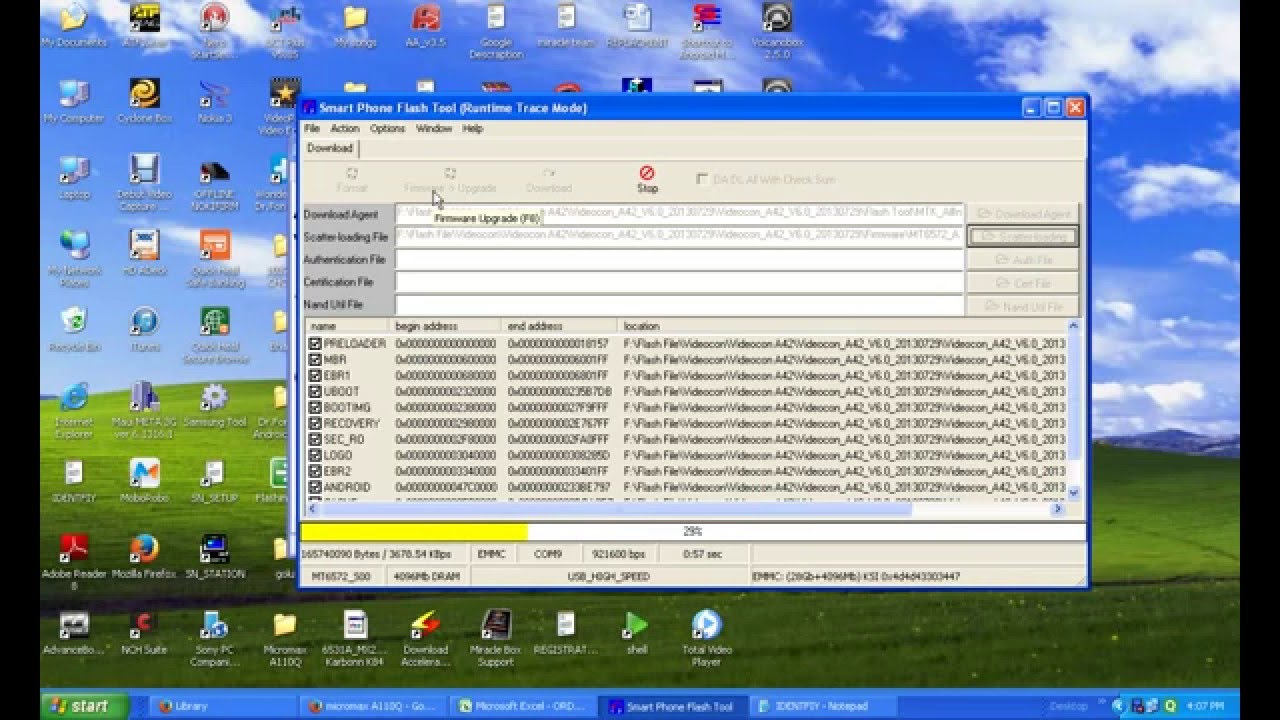Launch Internet Explorer from desktop
This screenshot has height=720, width=1280.
pos(74,410)
